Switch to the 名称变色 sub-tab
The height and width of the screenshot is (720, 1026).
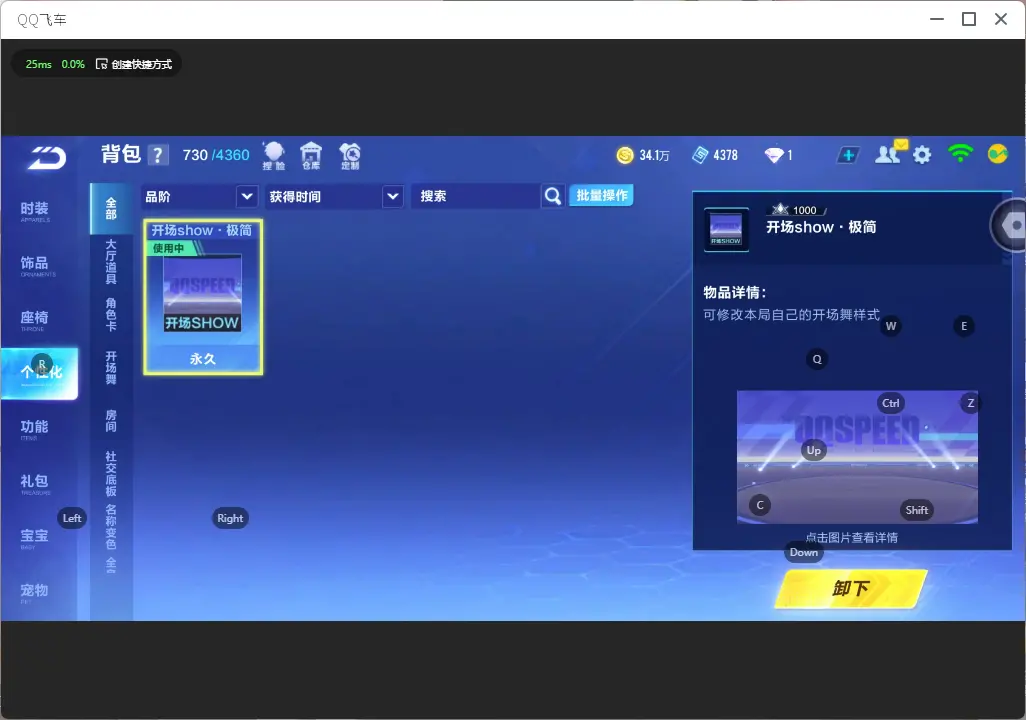coord(111,527)
